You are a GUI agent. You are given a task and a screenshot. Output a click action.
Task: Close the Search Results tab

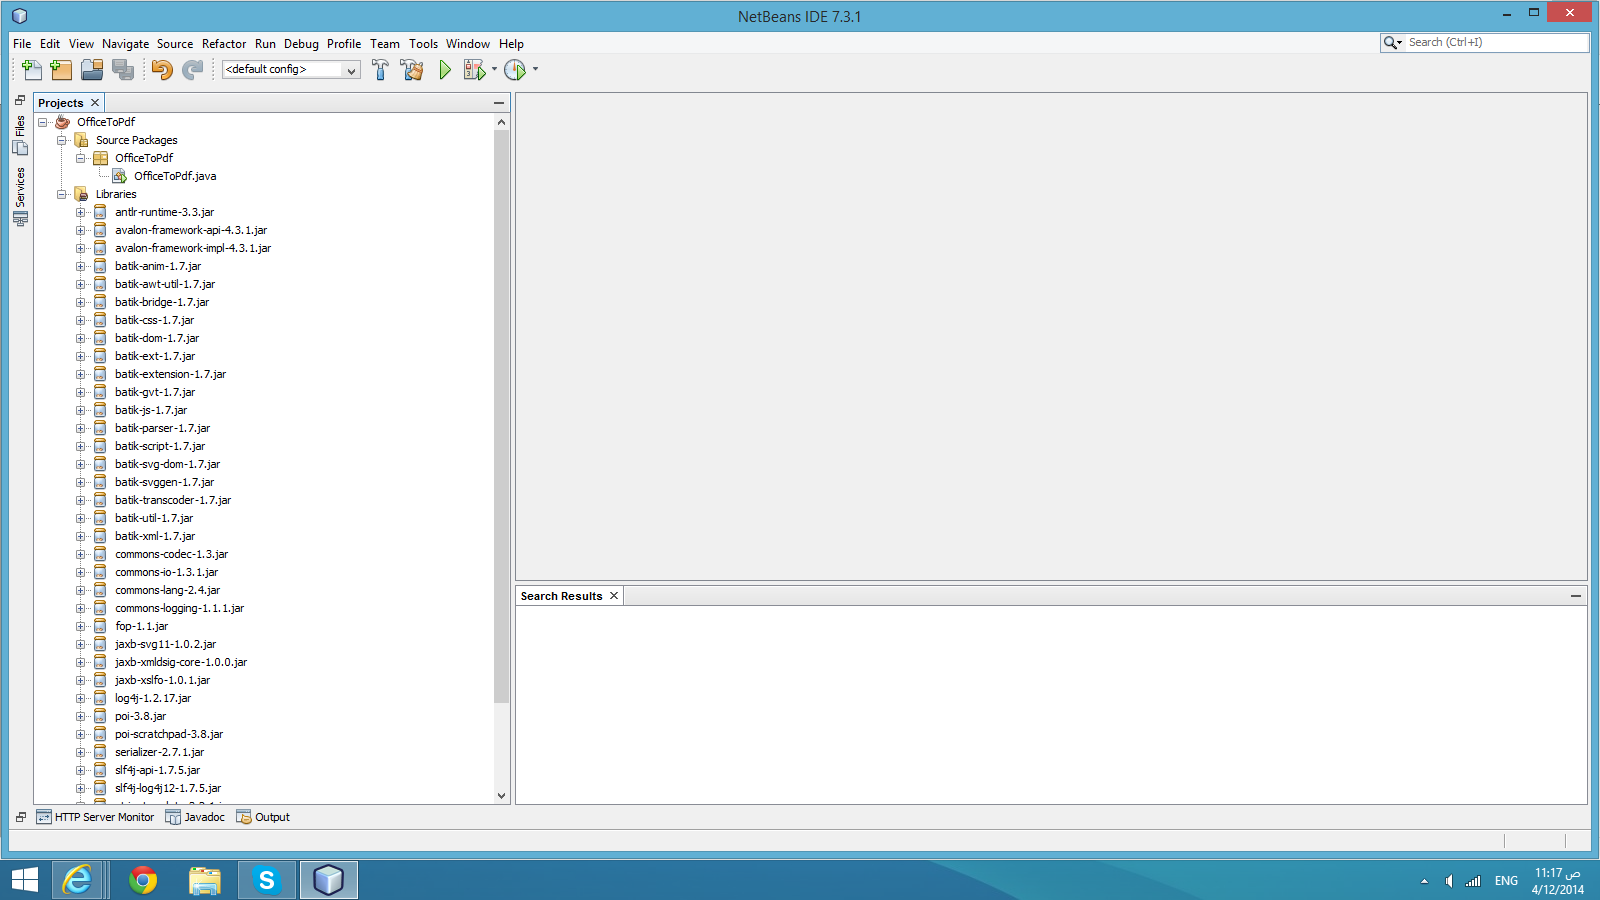pos(614,596)
